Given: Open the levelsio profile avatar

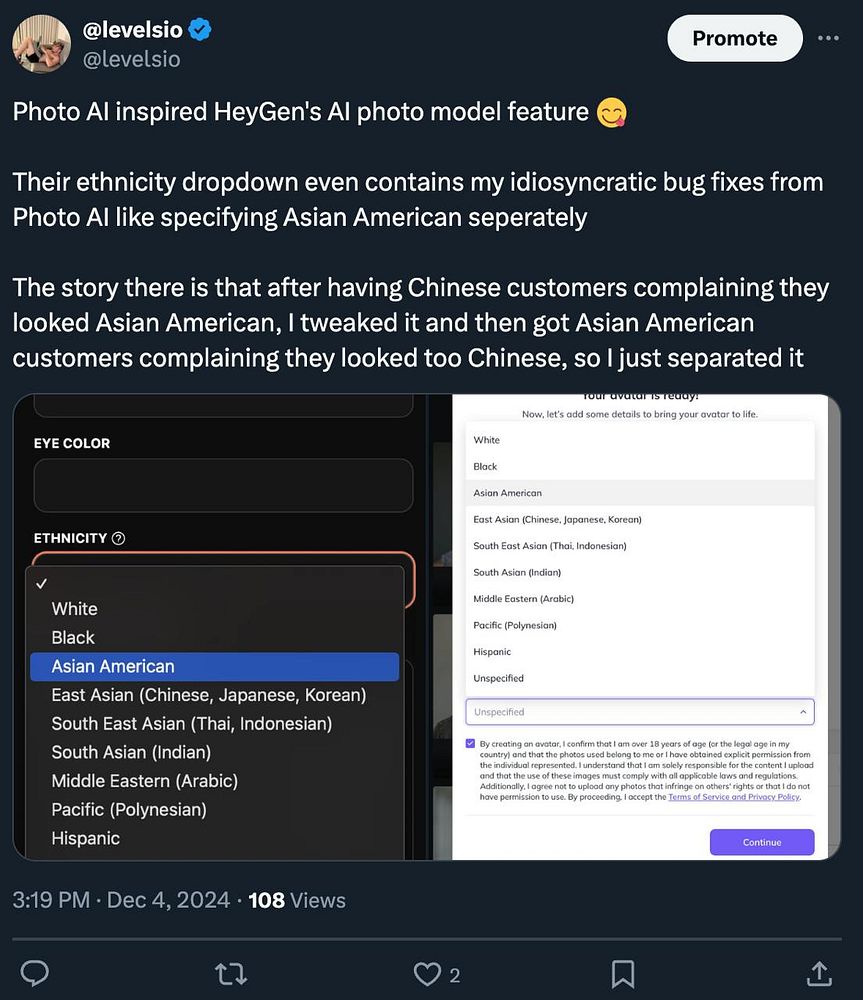Looking at the screenshot, I should pos(41,43).
